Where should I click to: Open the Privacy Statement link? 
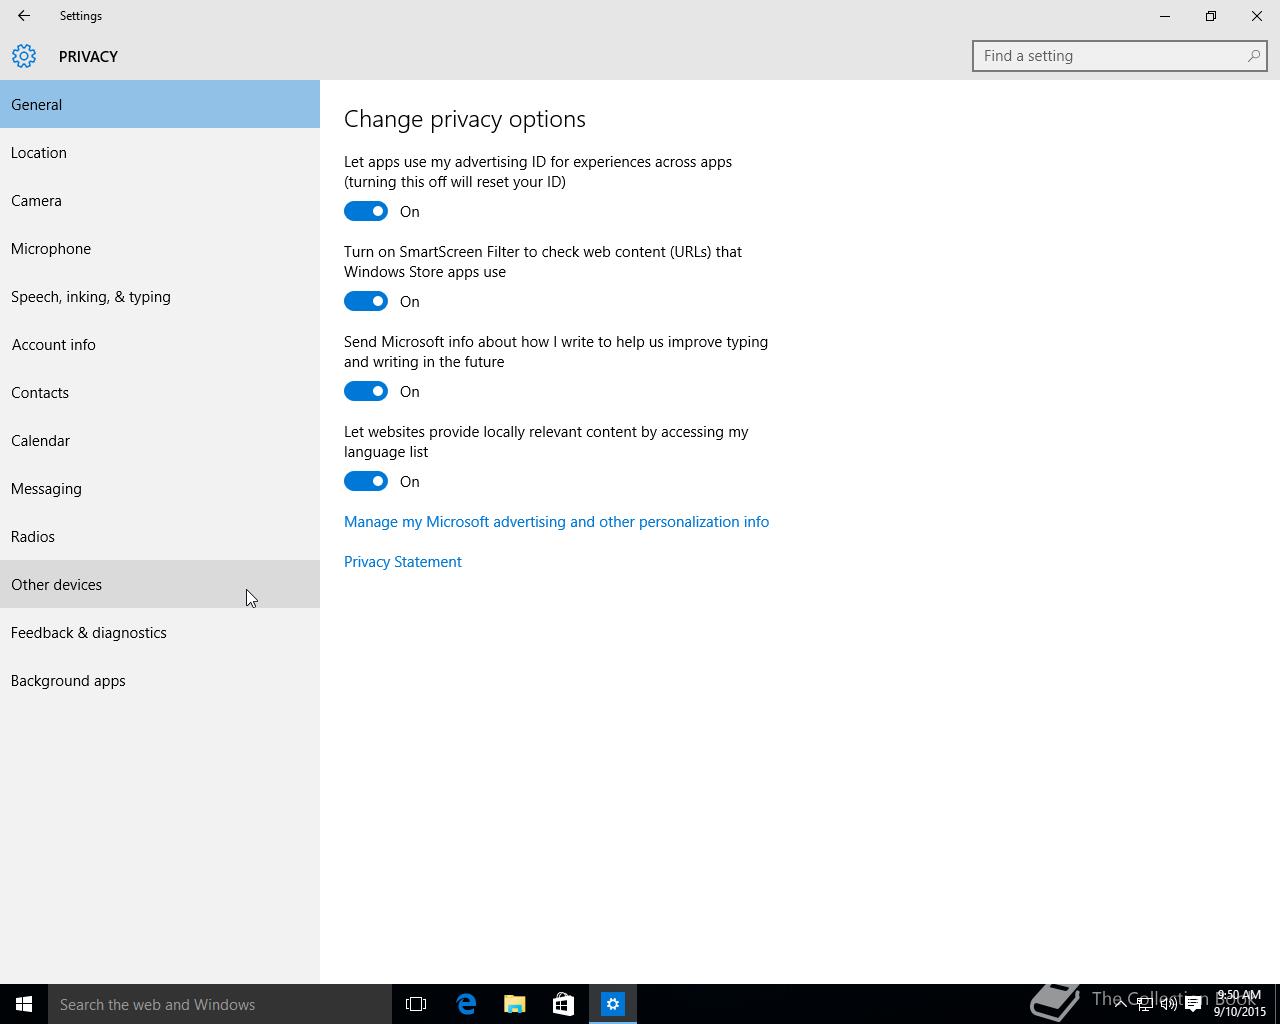click(403, 562)
